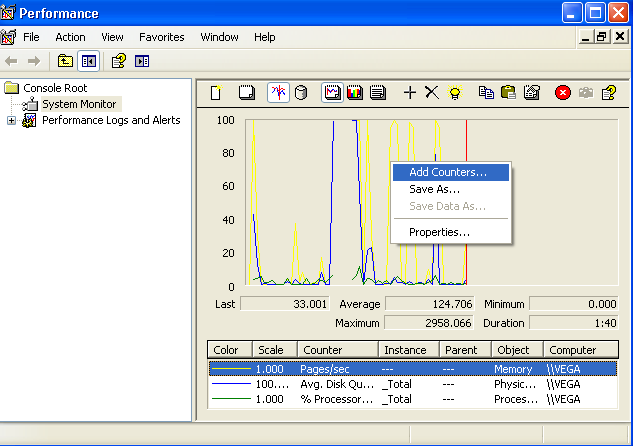Select System Monitor in the tree
The height and width of the screenshot is (446, 633).
tap(79, 104)
